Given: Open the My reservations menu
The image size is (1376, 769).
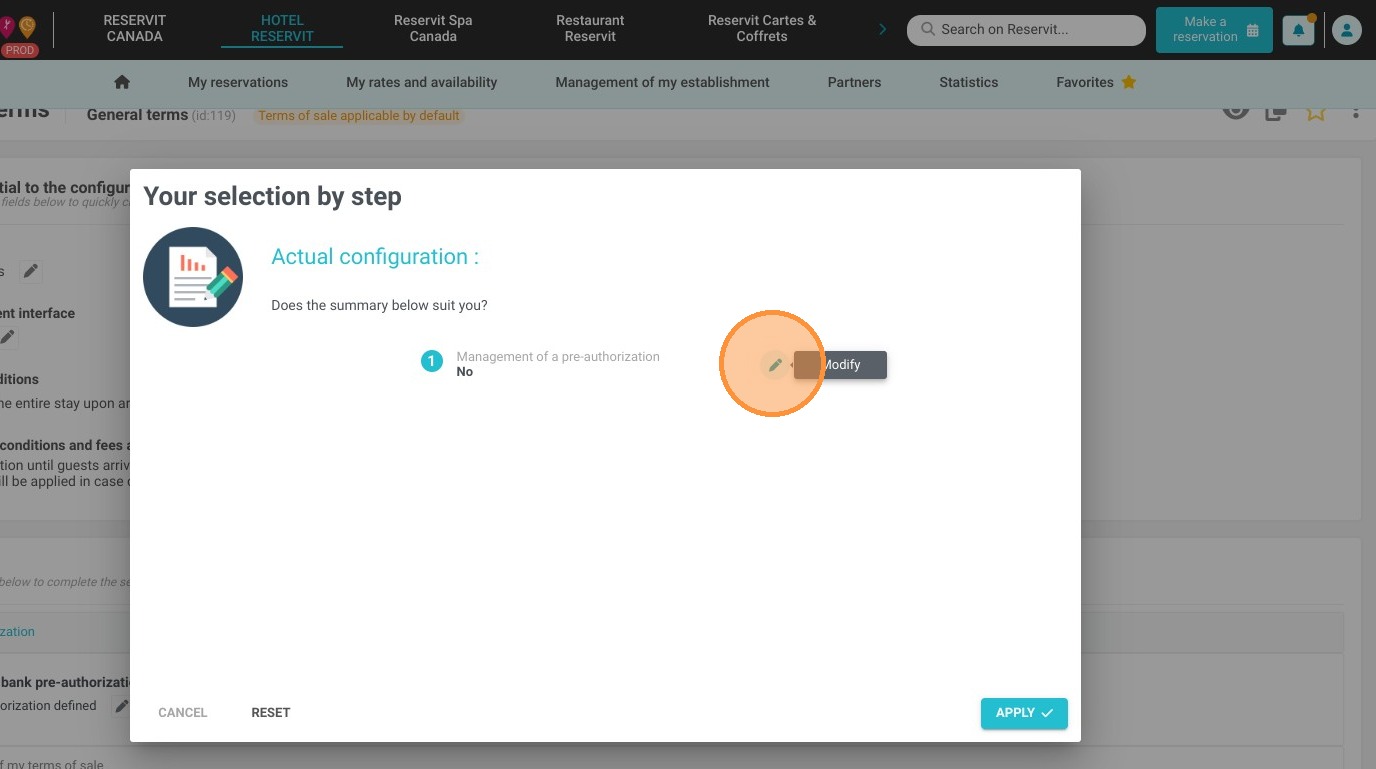Looking at the screenshot, I should click(238, 82).
